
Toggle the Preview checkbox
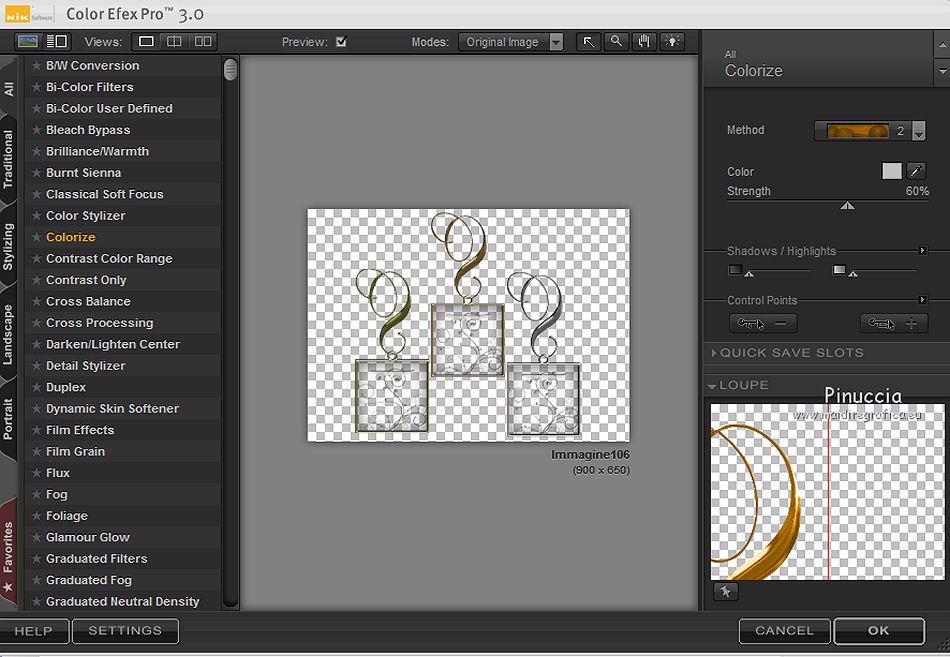341,42
